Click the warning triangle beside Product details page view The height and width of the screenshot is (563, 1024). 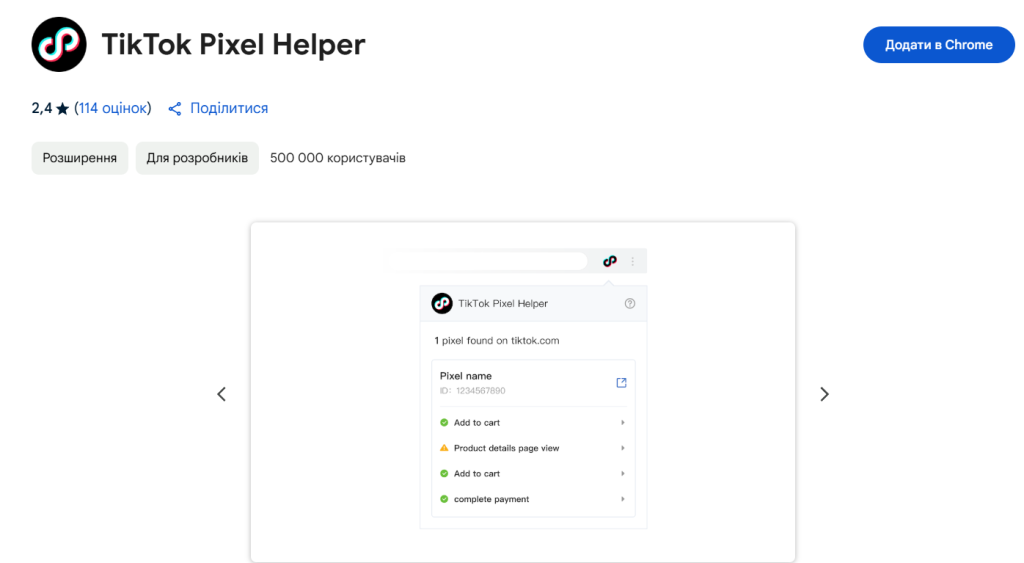pyautogui.click(x=444, y=448)
